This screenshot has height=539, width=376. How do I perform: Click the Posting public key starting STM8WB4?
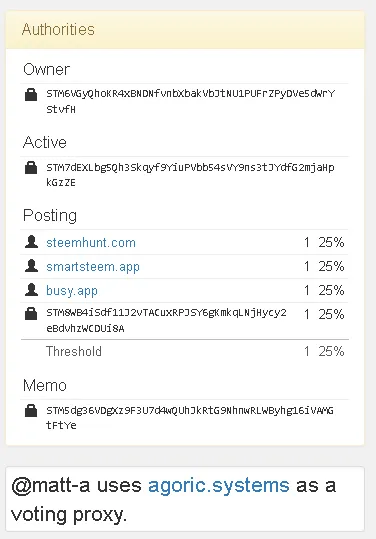tap(166, 320)
